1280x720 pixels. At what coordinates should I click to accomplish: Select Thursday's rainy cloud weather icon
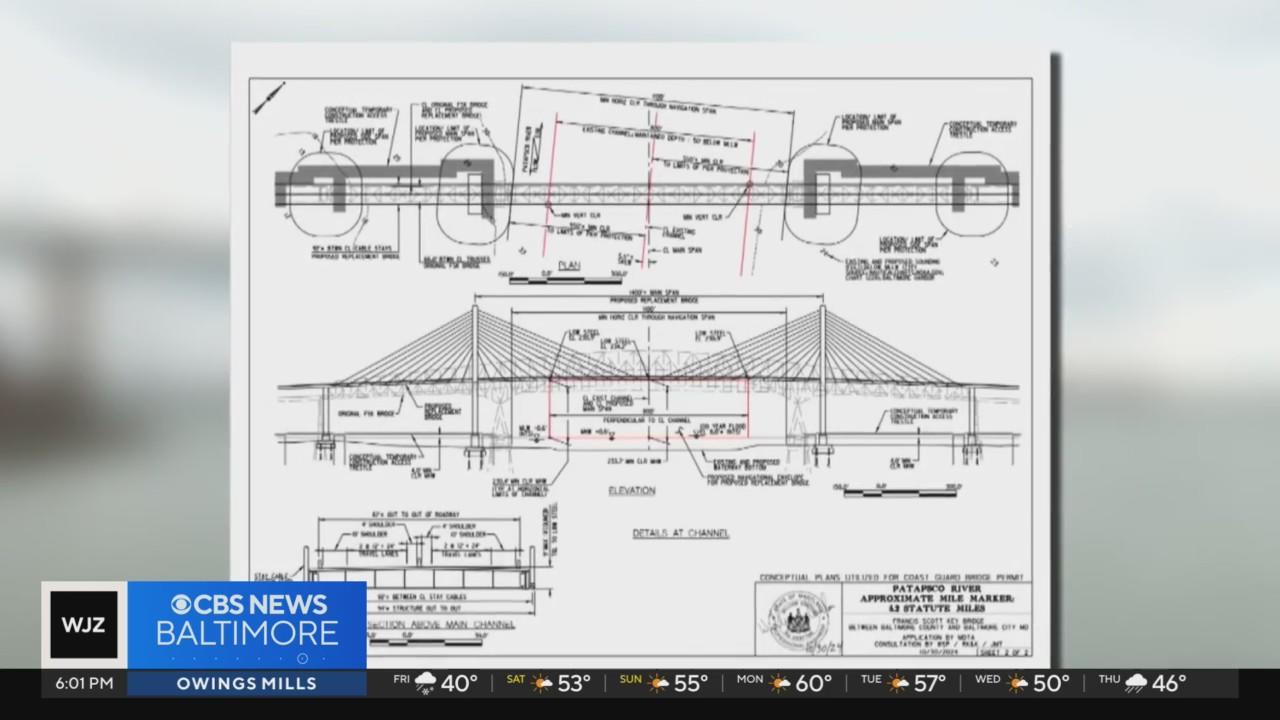[x=1136, y=684]
